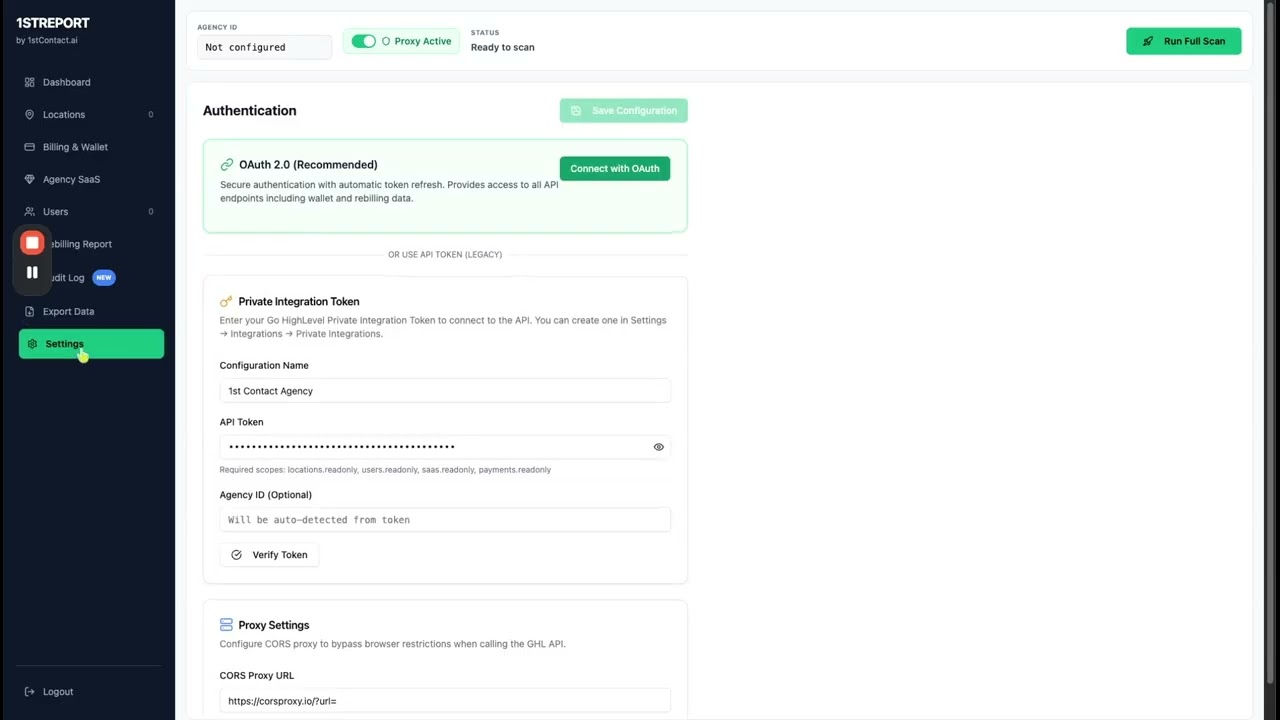Click the Authentication section heading
This screenshot has height=720, width=1280.
[x=250, y=111]
